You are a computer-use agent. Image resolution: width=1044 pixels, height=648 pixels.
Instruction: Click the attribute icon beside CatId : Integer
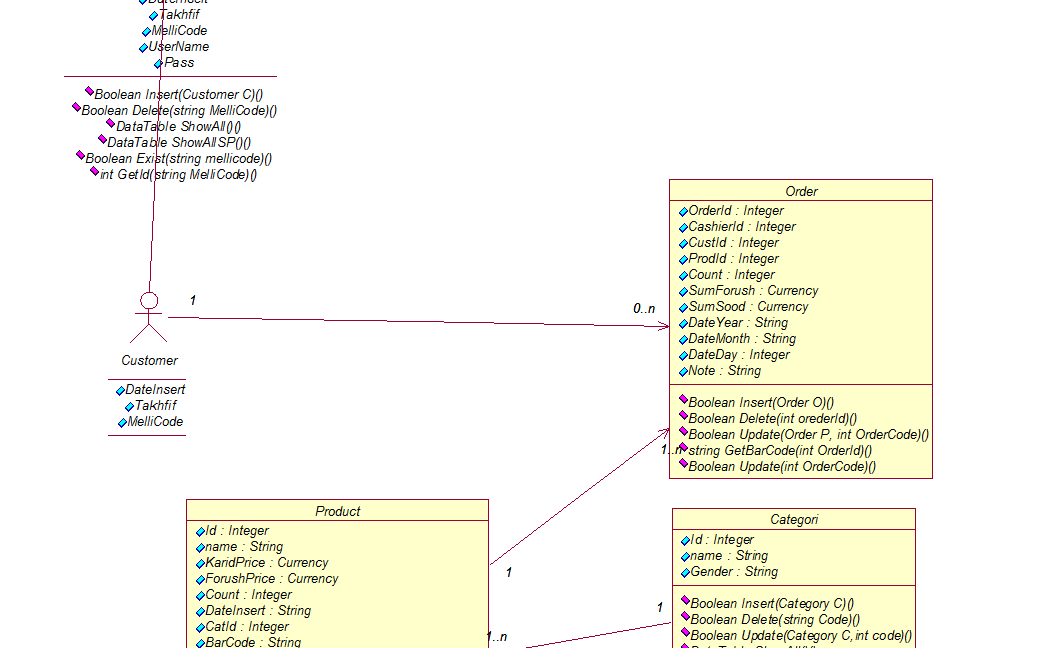200,628
